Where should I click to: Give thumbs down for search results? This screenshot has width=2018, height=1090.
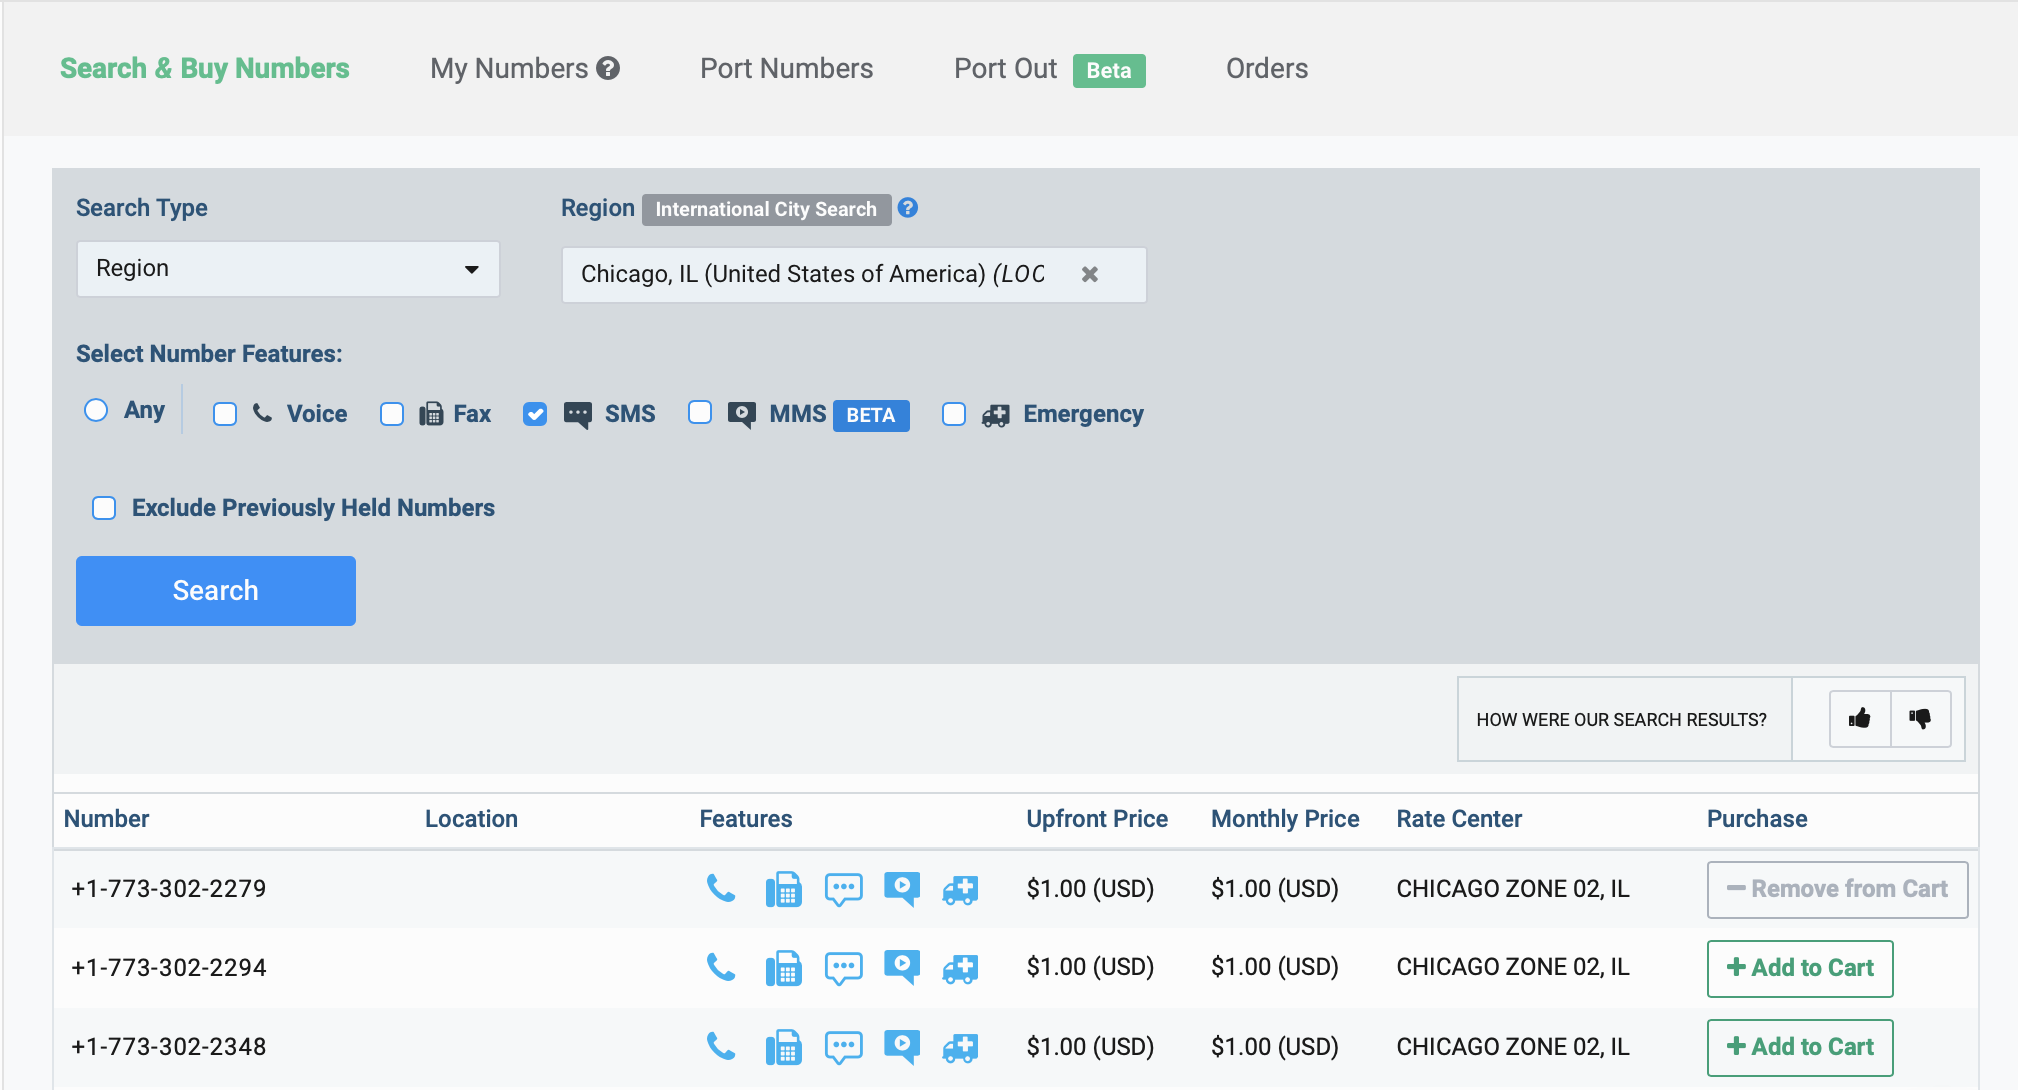coord(1921,718)
